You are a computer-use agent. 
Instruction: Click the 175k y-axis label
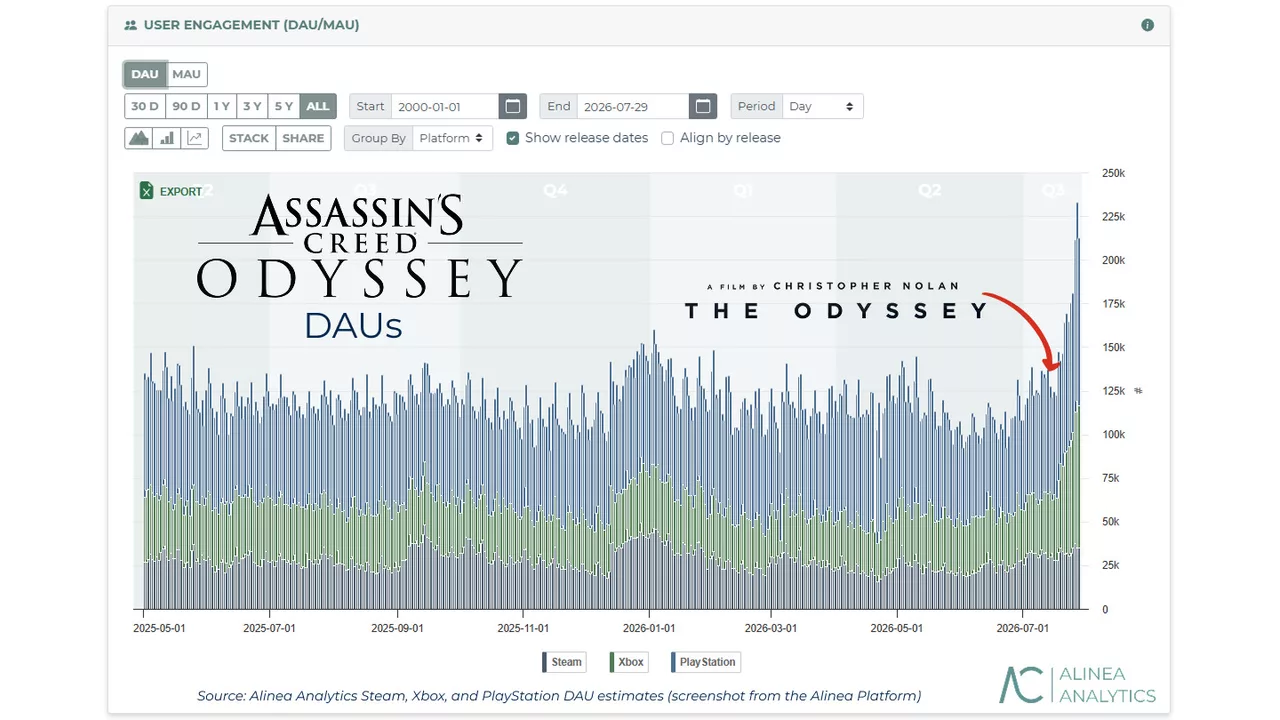(1113, 304)
